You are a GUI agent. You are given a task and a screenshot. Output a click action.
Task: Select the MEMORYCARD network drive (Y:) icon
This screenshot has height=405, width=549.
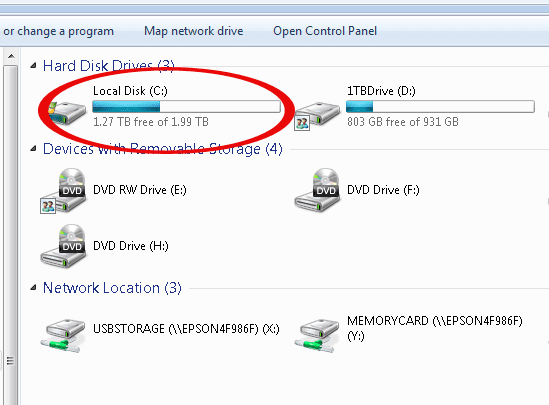click(x=317, y=335)
